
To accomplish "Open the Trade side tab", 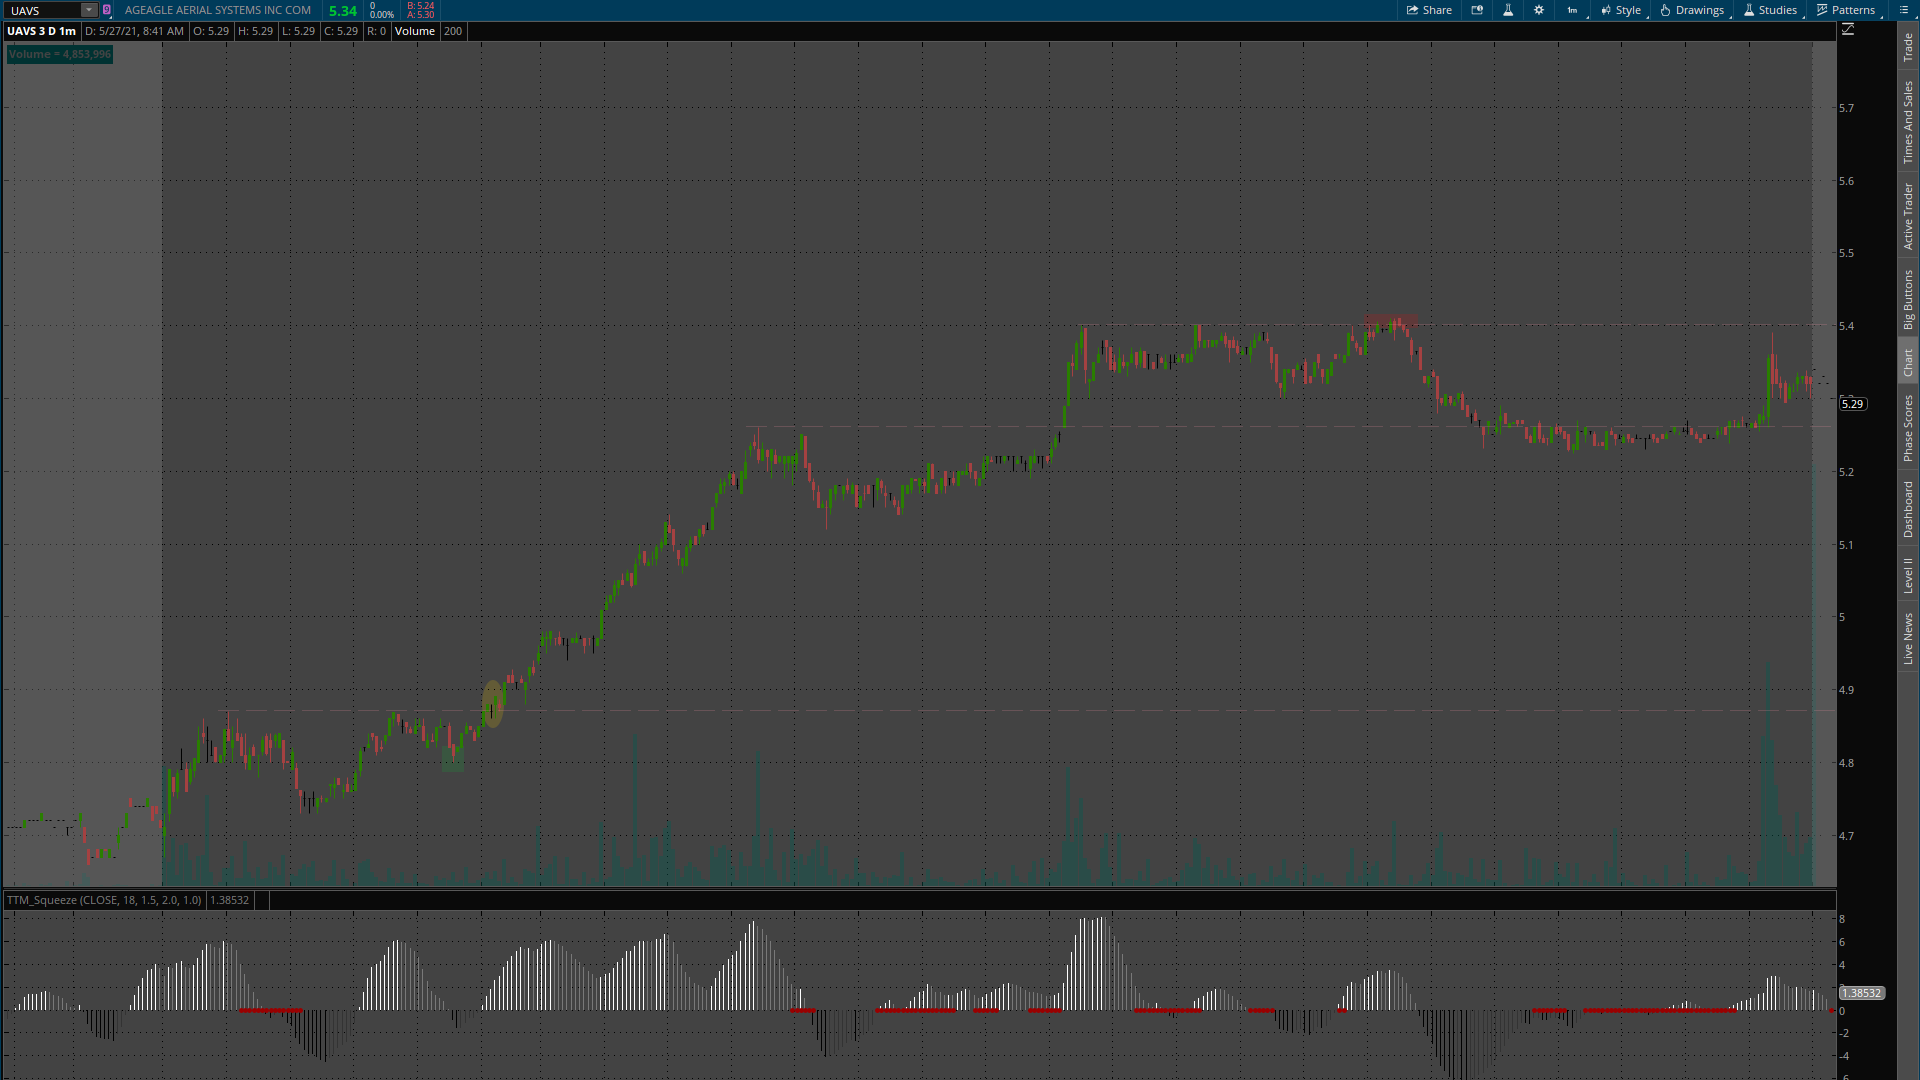I will [x=1908, y=46].
